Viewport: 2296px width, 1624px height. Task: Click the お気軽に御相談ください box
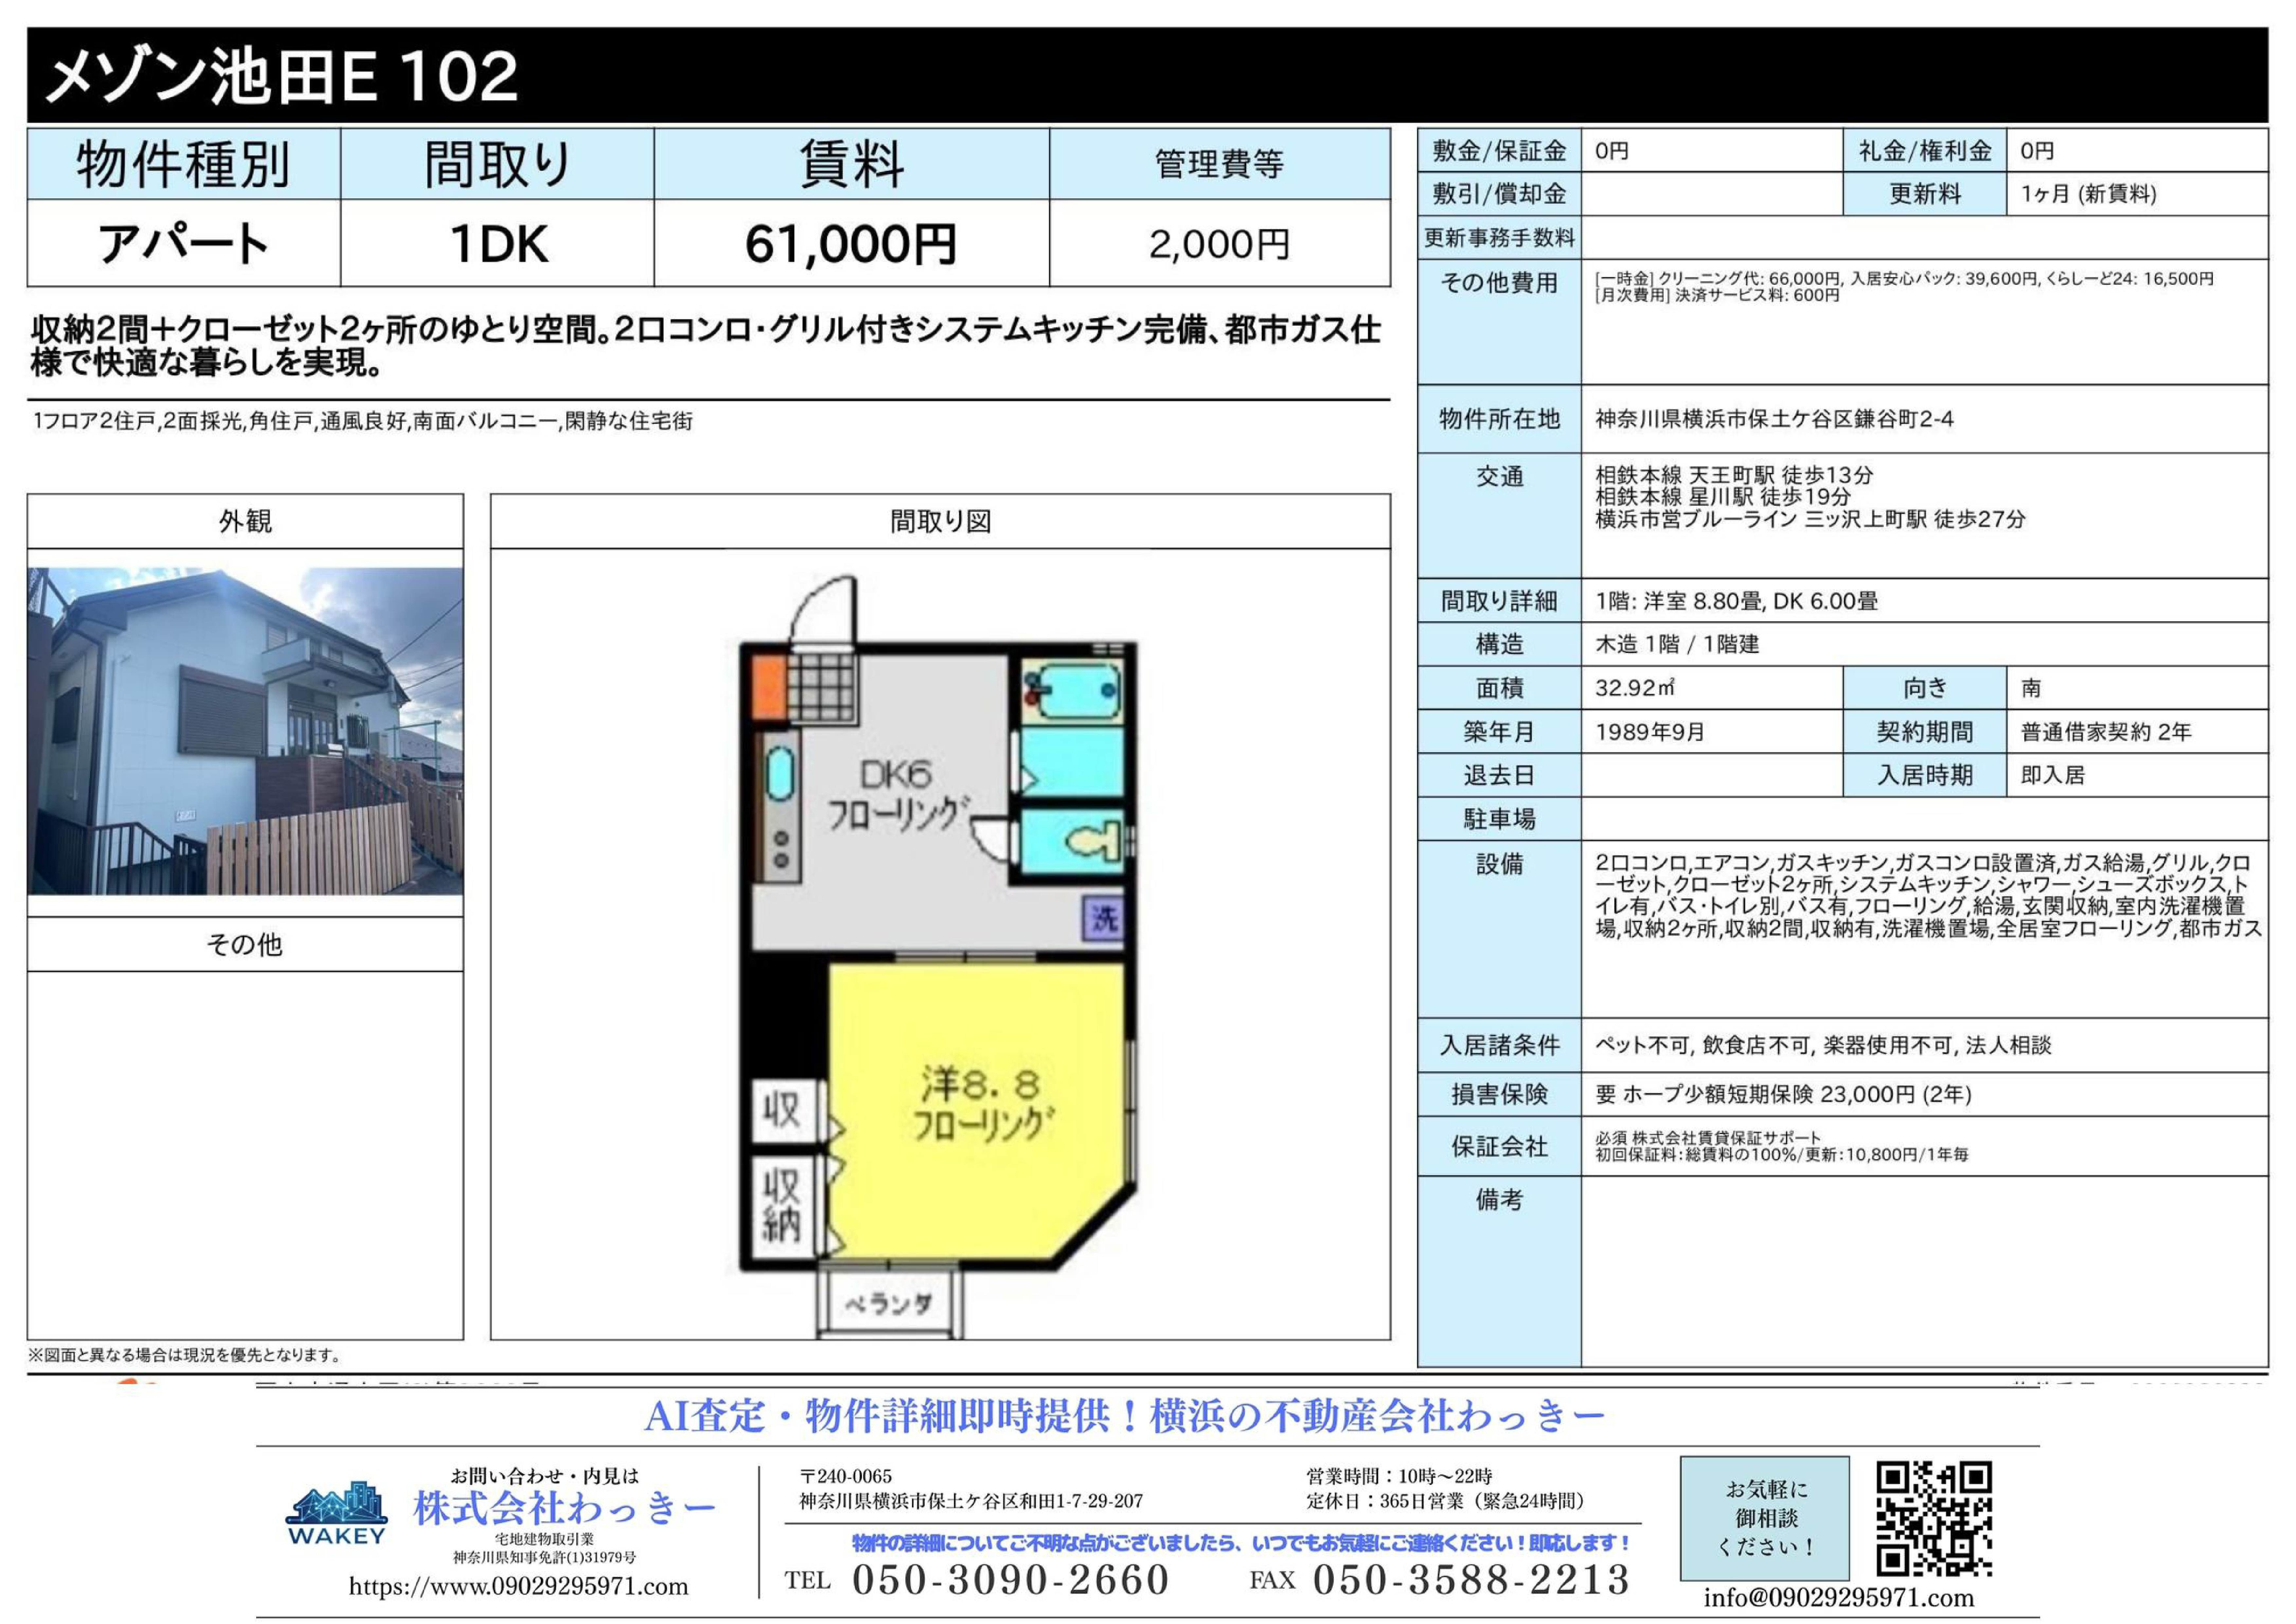tap(1765, 1518)
